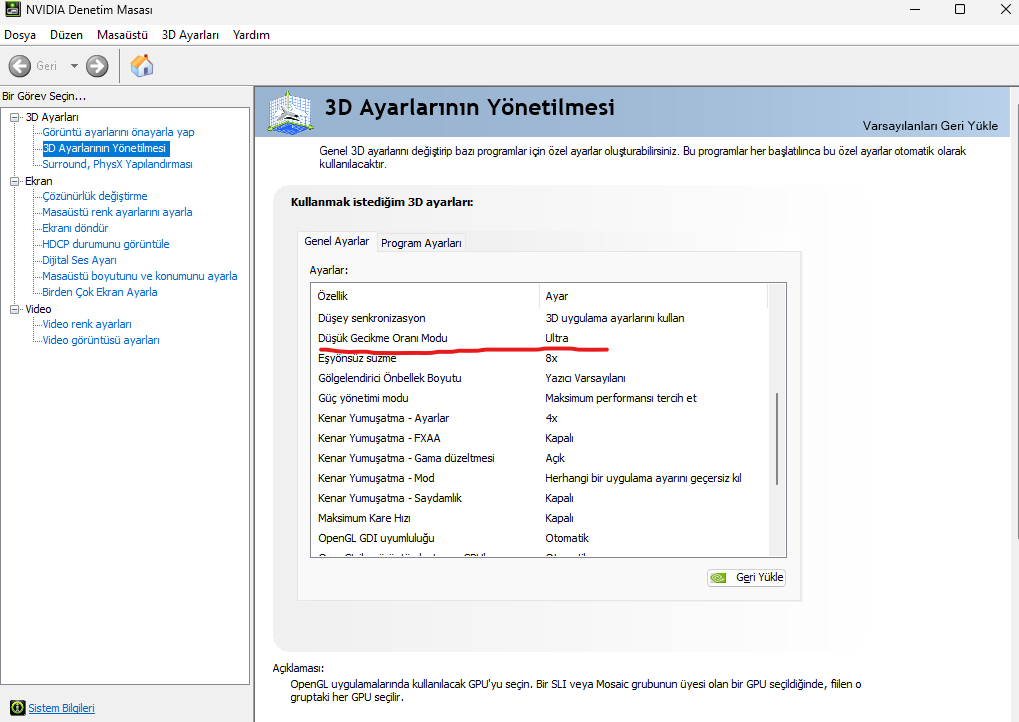Select 3D Ayarlarının Yönetilmesi in the tree
Viewport: 1019px width, 722px height.
tap(105, 148)
